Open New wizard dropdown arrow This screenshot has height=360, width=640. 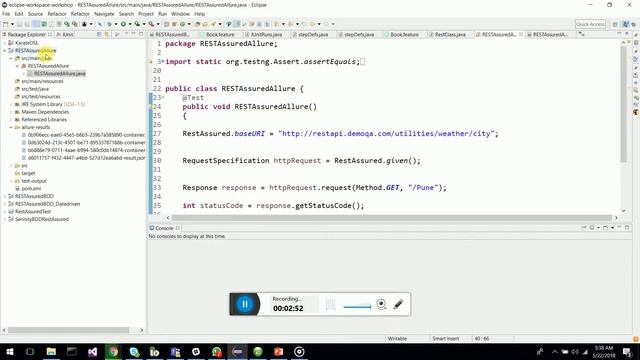12,24
